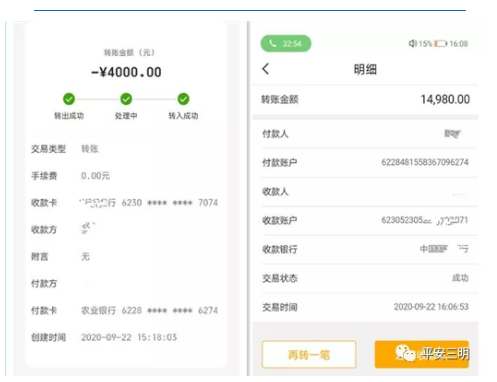497x382 pixels.
Task: Tap the 处理中 green checkmark
Action: (126, 99)
